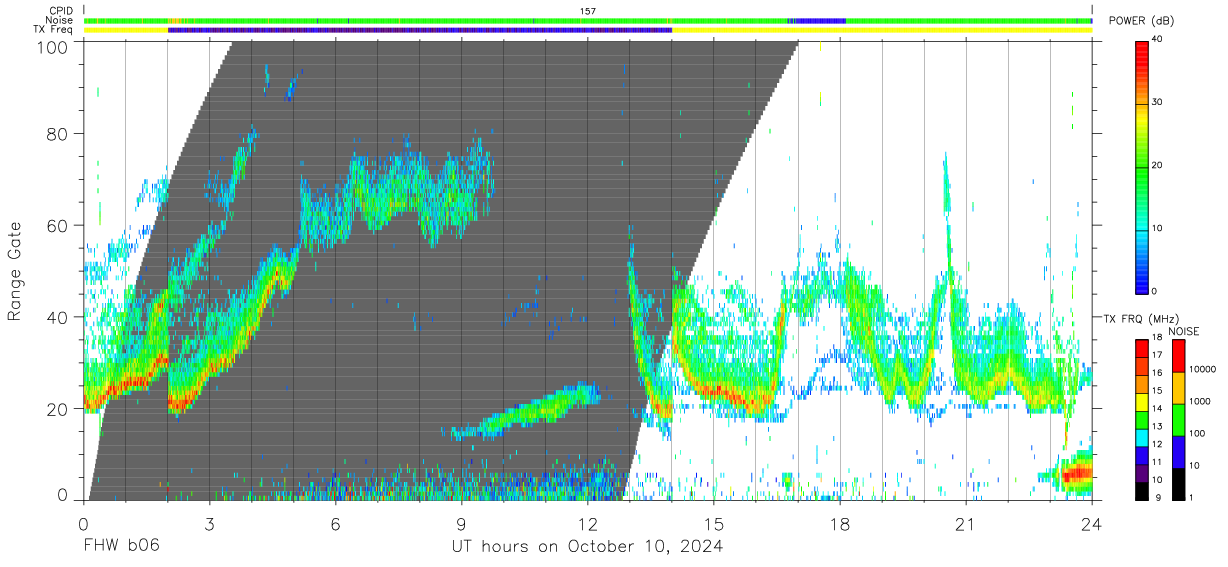Click UT hour tick label 15
Viewport: 1228px width, 567px height.
click(x=713, y=524)
